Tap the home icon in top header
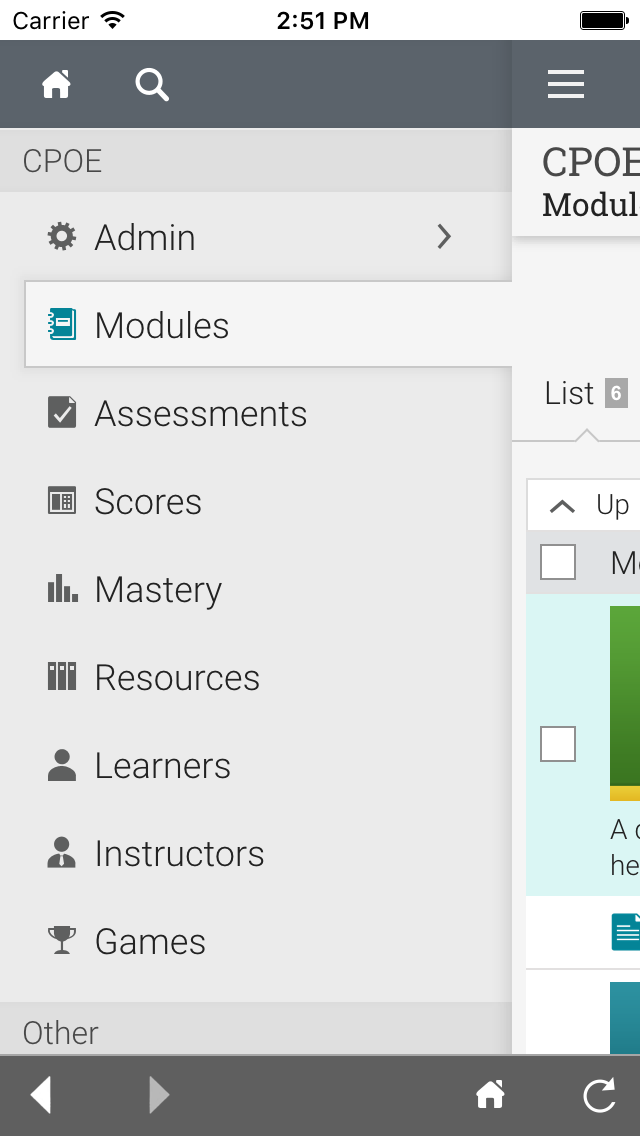The image size is (640, 1136). pos(56,85)
